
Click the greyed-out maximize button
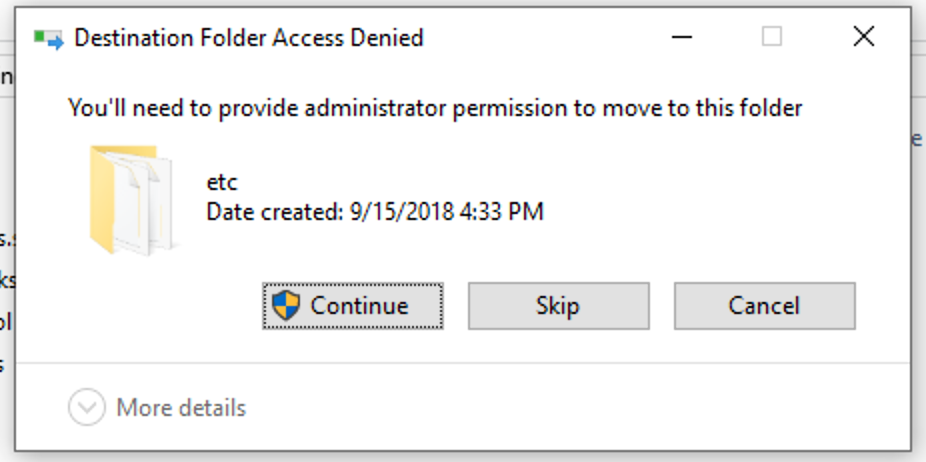point(772,37)
